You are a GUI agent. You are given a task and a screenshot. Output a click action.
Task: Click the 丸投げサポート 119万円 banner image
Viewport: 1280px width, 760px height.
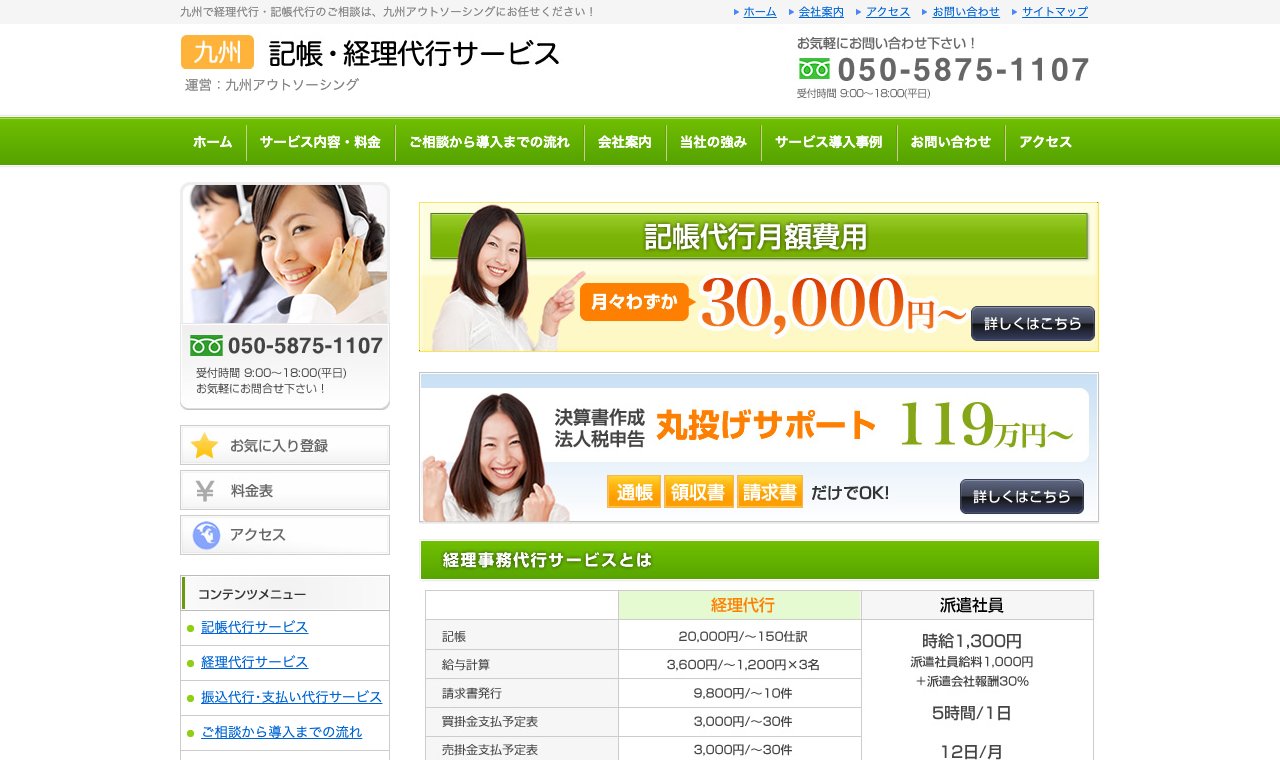point(759,448)
